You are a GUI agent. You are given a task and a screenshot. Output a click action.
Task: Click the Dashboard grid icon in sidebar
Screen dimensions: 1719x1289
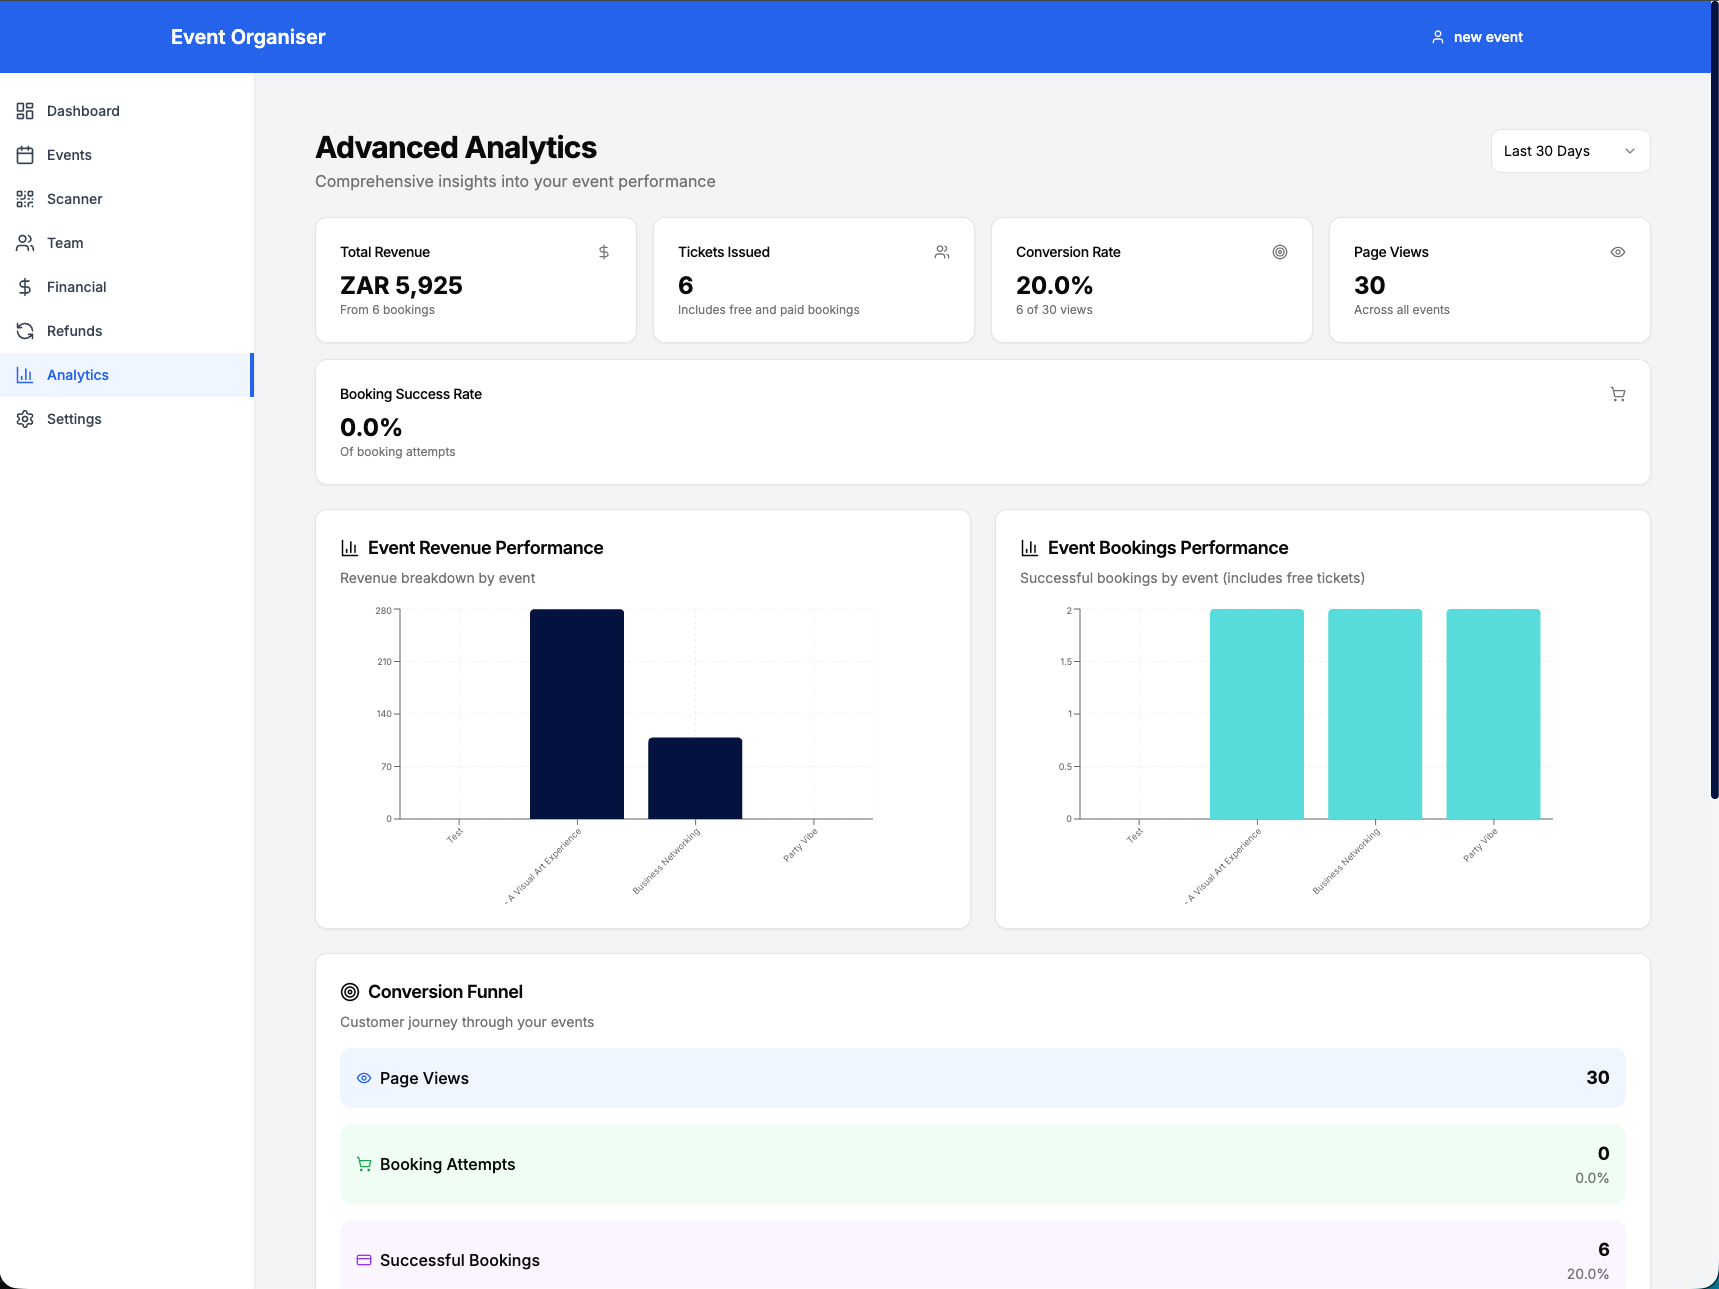(x=25, y=111)
